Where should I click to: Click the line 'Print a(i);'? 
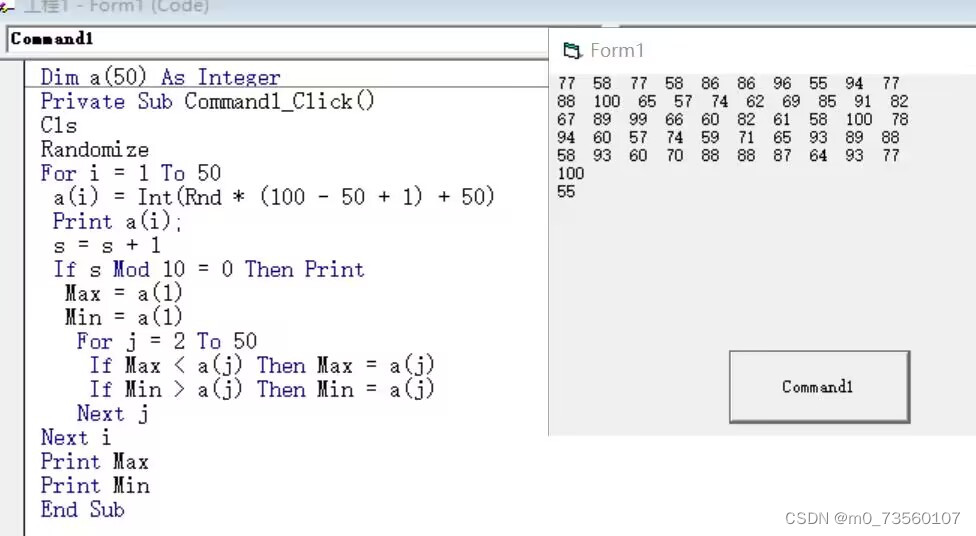(117, 222)
